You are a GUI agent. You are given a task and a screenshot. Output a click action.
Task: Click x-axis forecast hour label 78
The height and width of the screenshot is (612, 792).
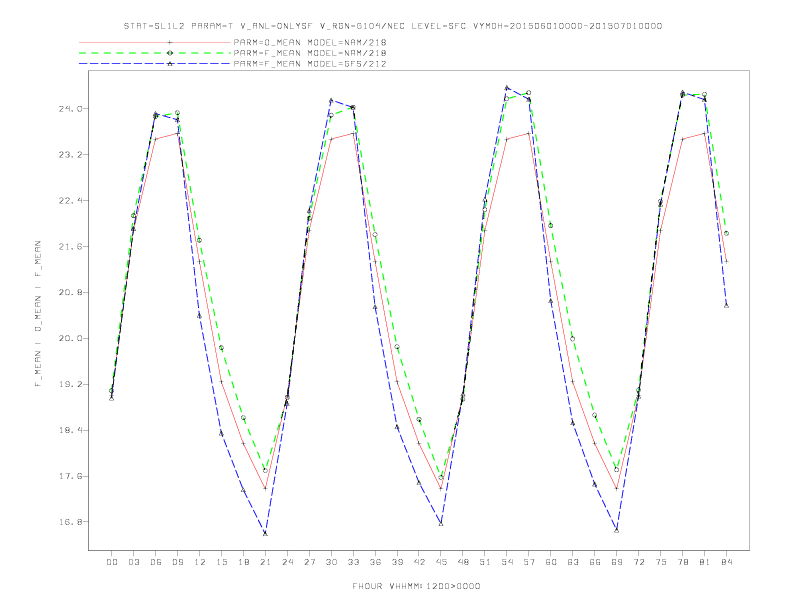(682, 562)
